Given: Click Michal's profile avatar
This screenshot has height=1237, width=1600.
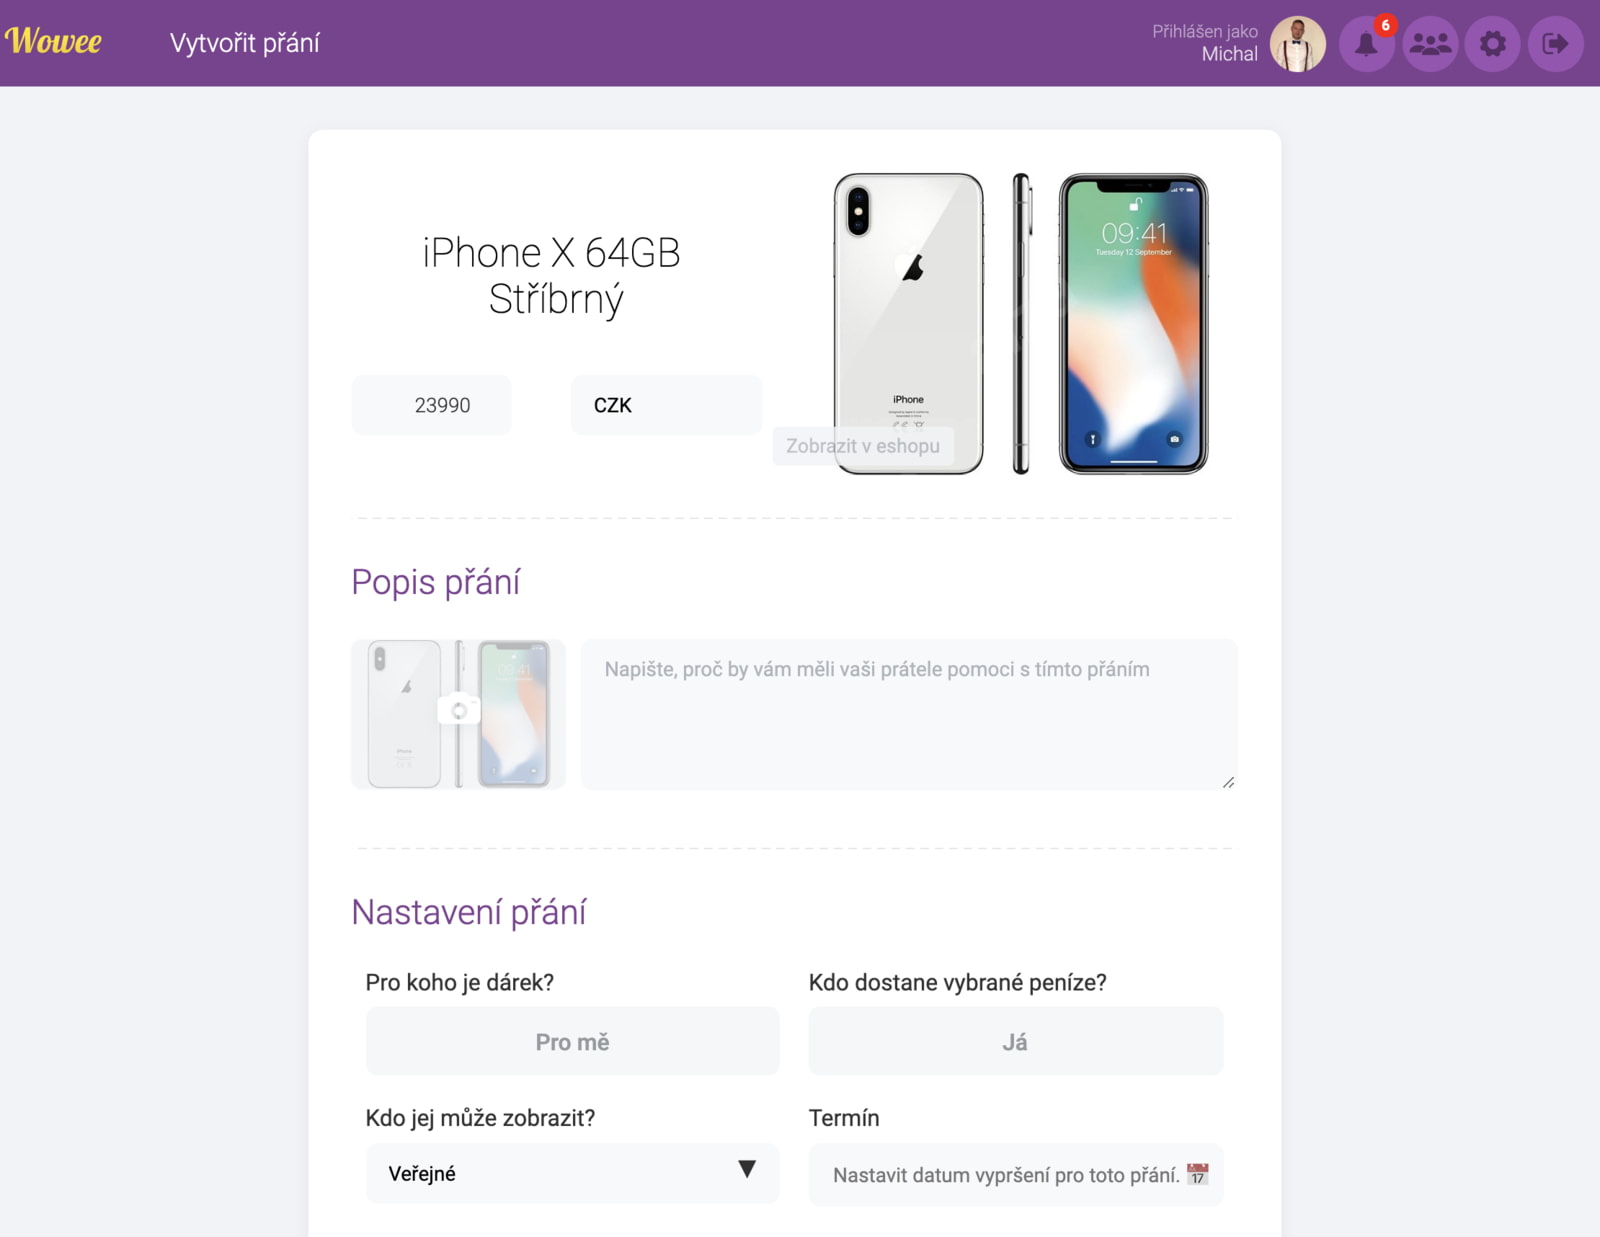Looking at the screenshot, I should pos(1298,44).
